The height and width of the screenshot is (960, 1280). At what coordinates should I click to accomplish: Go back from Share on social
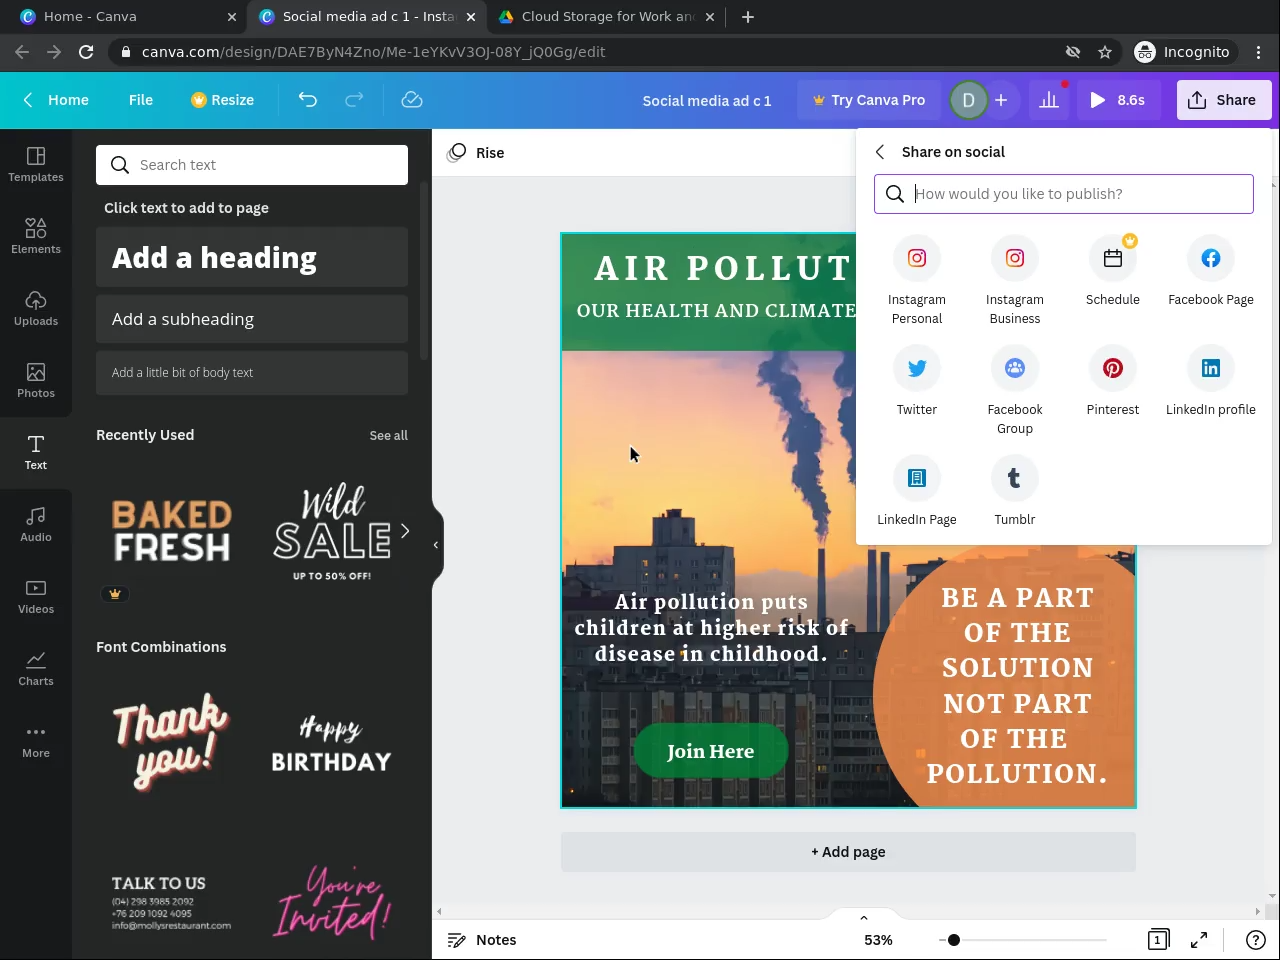tap(880, 152)
